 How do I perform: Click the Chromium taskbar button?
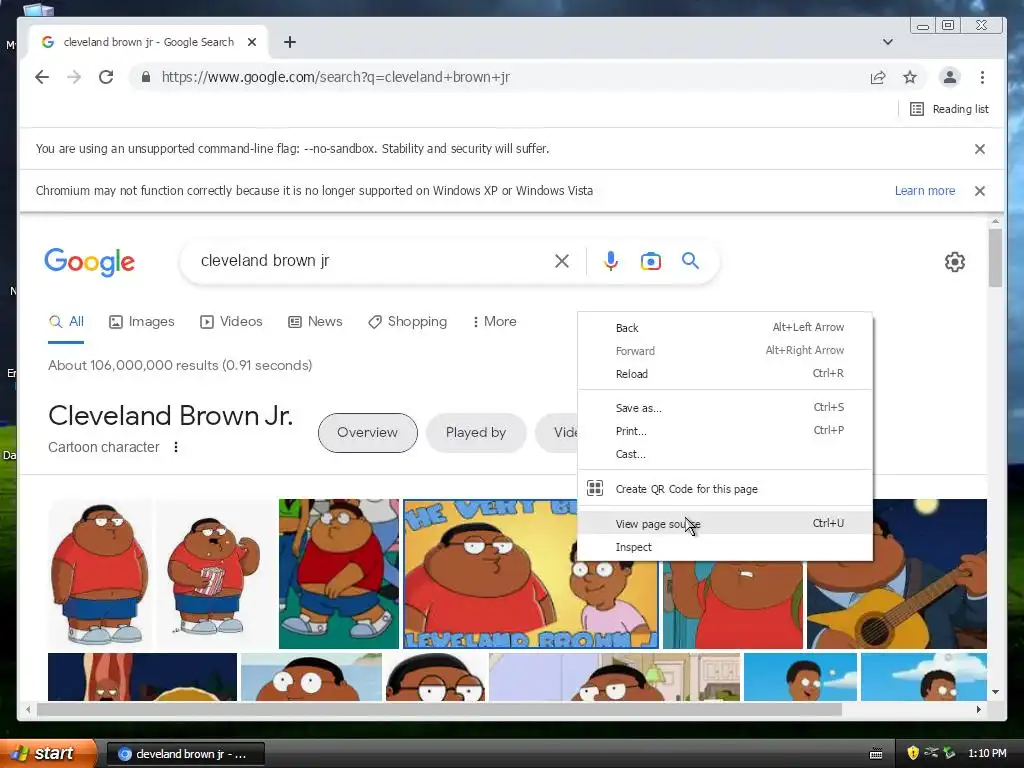[x=185, y=754]
